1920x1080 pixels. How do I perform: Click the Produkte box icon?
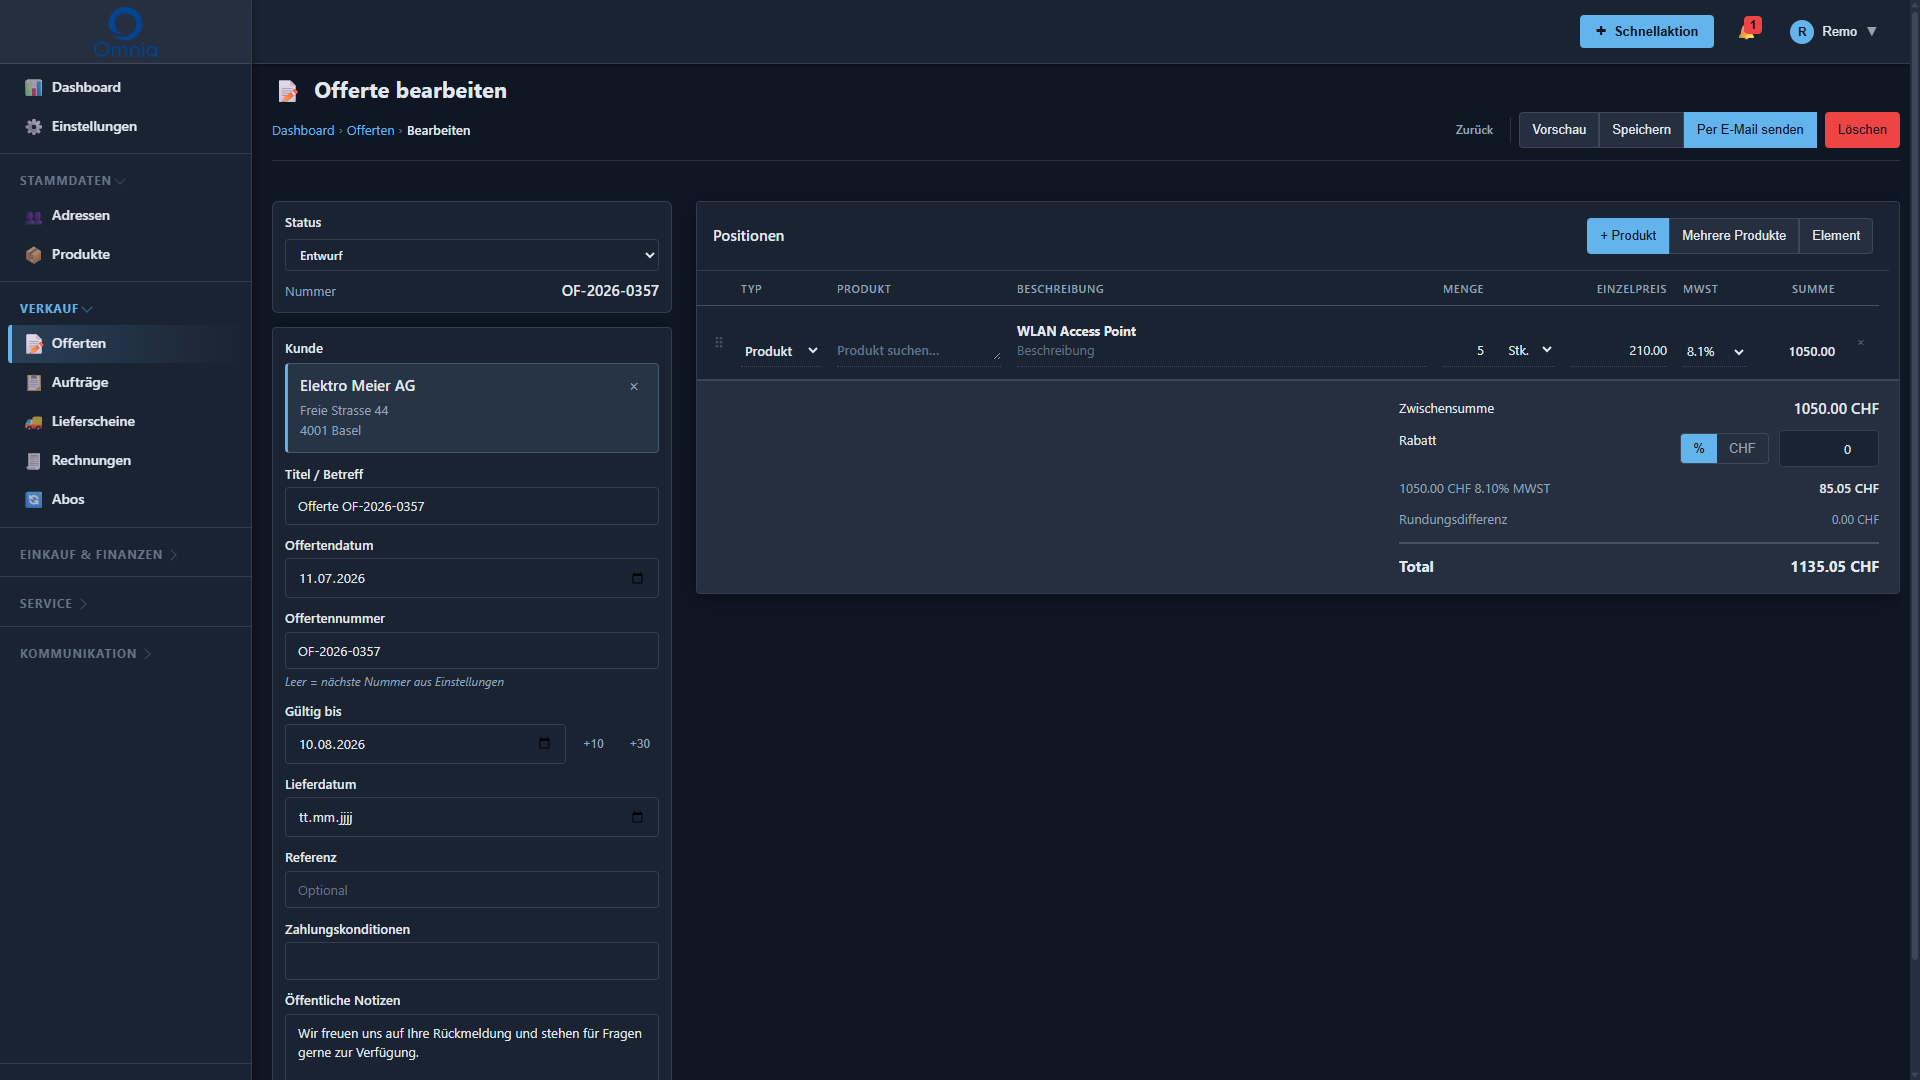(34, 255)
